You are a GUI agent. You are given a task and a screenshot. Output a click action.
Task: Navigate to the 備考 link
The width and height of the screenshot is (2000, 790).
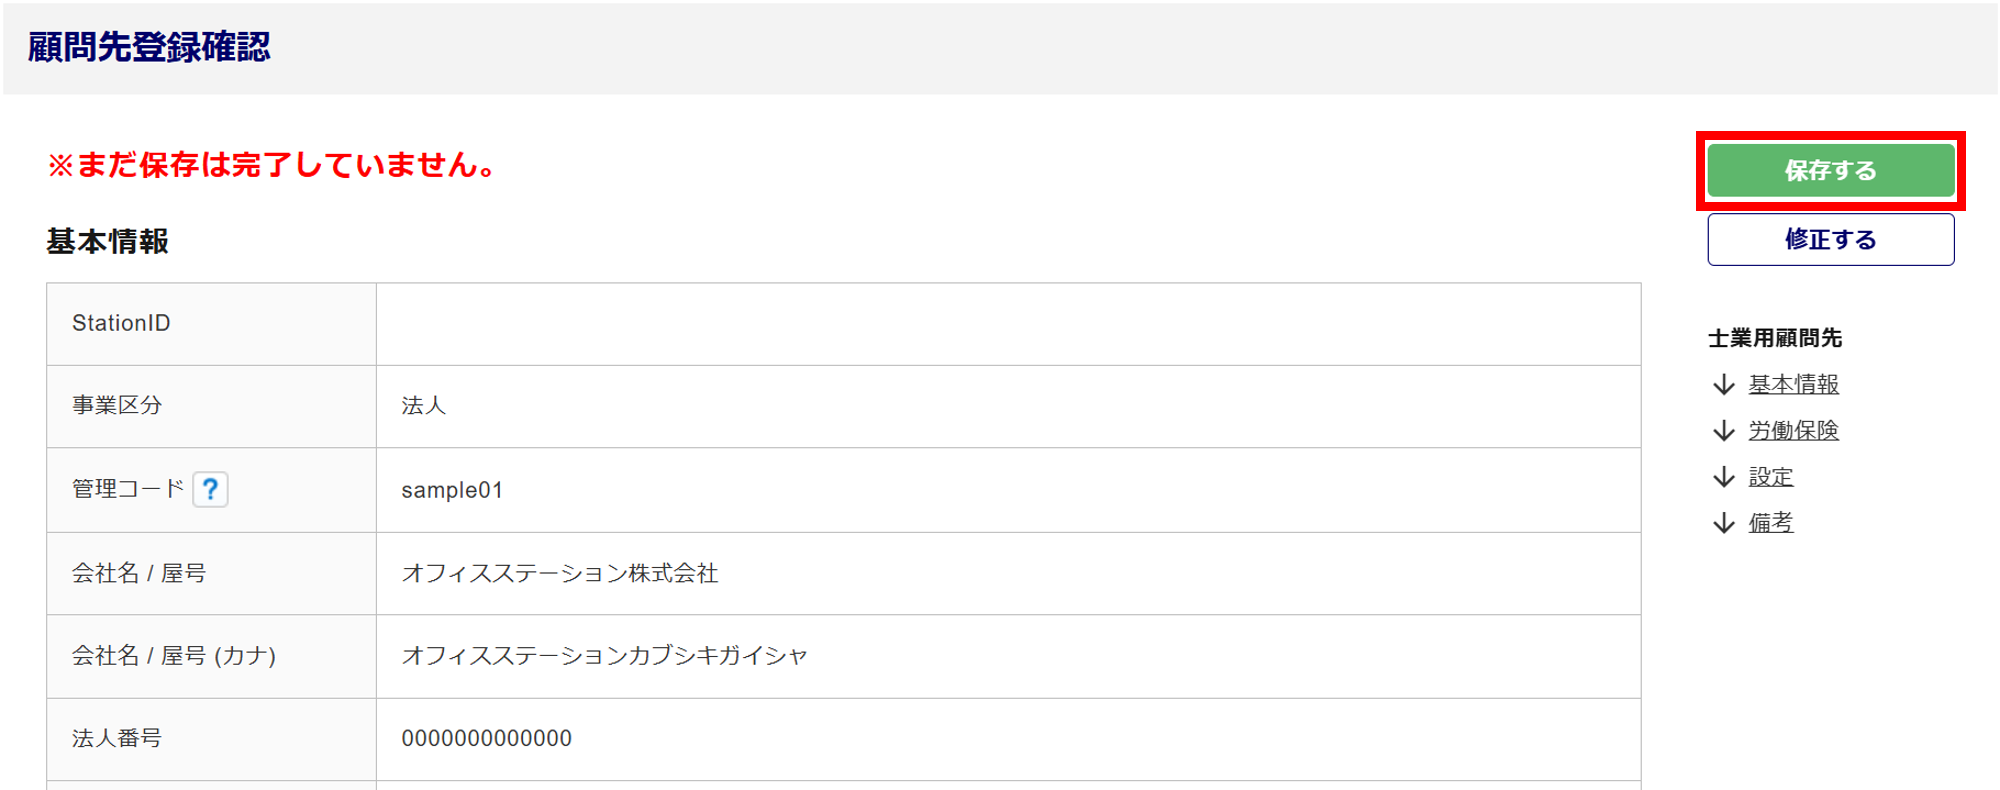1770,523
